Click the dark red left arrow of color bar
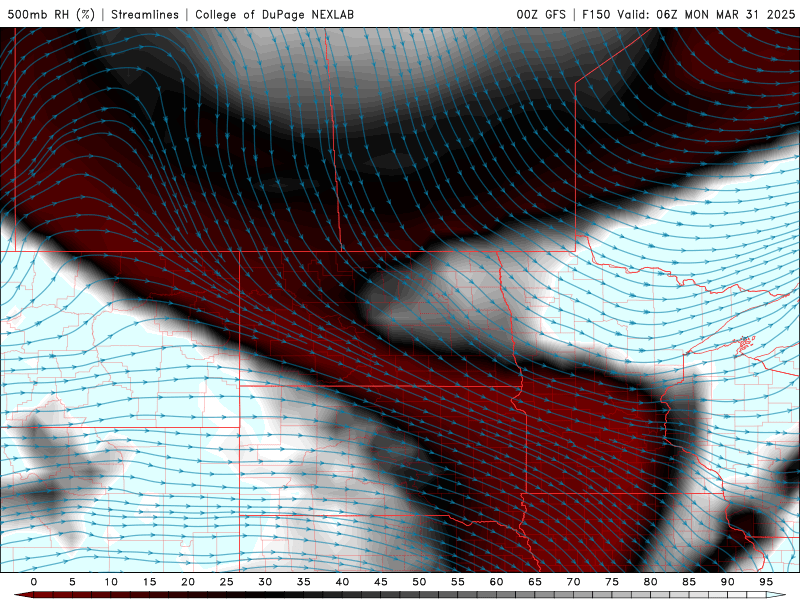 pos(23,595)
